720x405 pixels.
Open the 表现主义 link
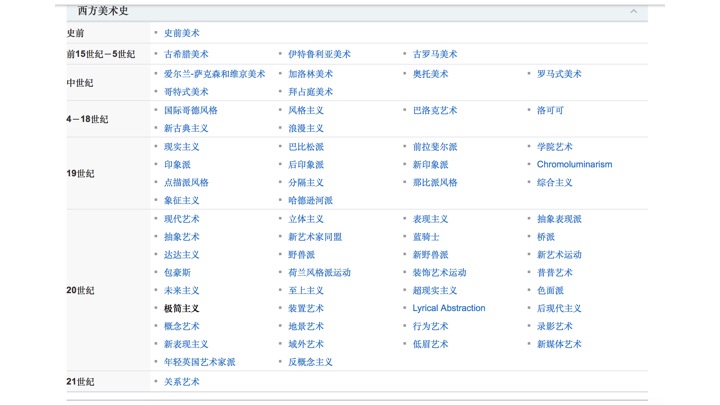430,219
